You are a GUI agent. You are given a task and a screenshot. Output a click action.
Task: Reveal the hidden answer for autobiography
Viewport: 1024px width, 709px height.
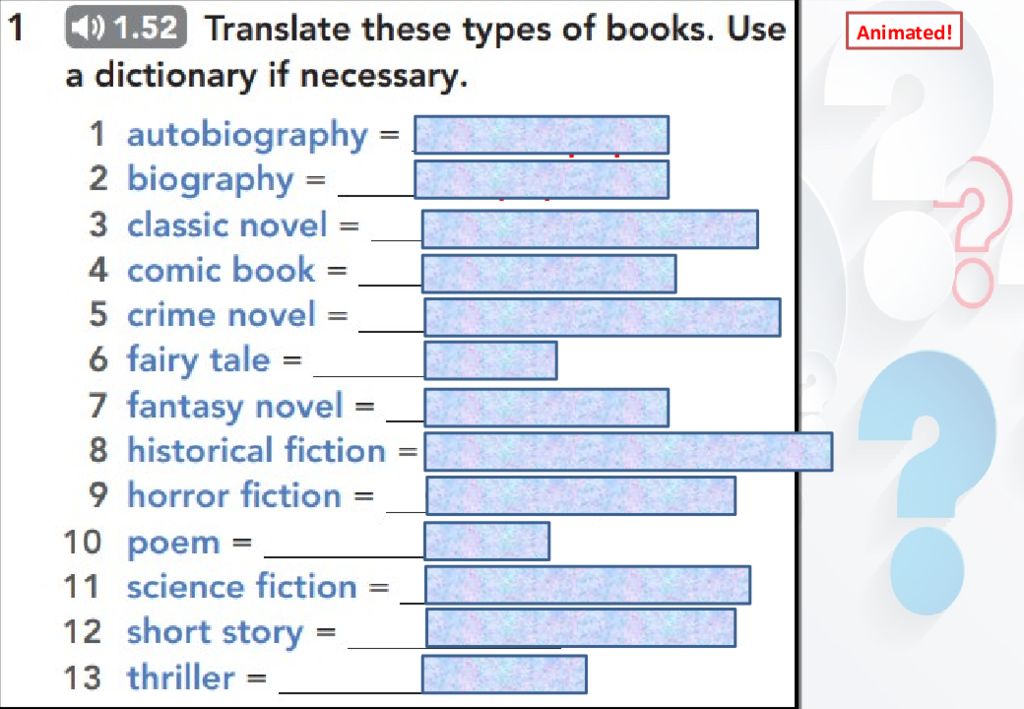[x=541, y=134]
